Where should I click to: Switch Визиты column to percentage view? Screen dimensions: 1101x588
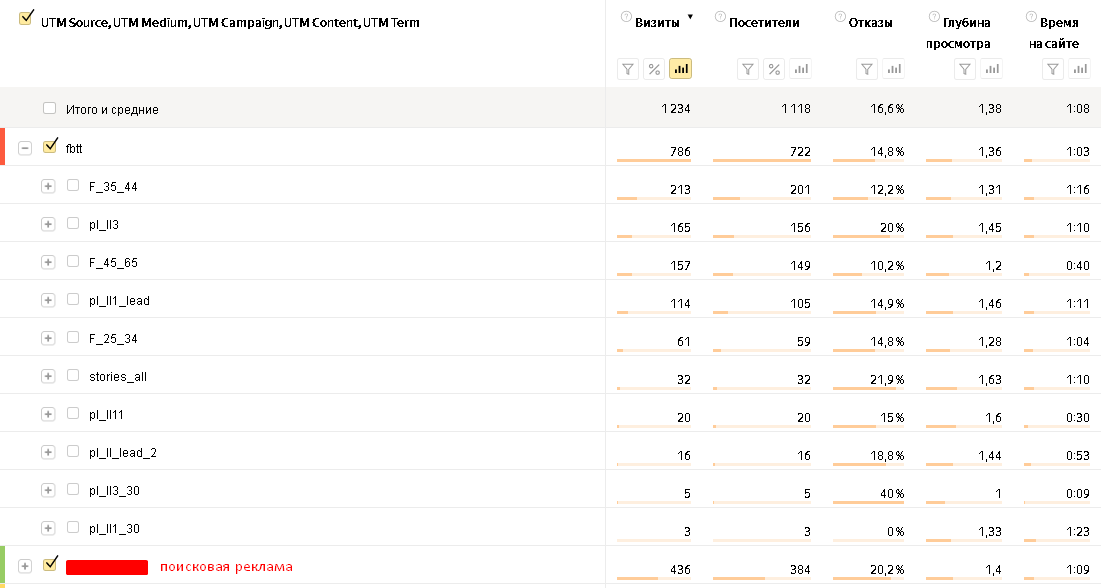coord(654,69)
